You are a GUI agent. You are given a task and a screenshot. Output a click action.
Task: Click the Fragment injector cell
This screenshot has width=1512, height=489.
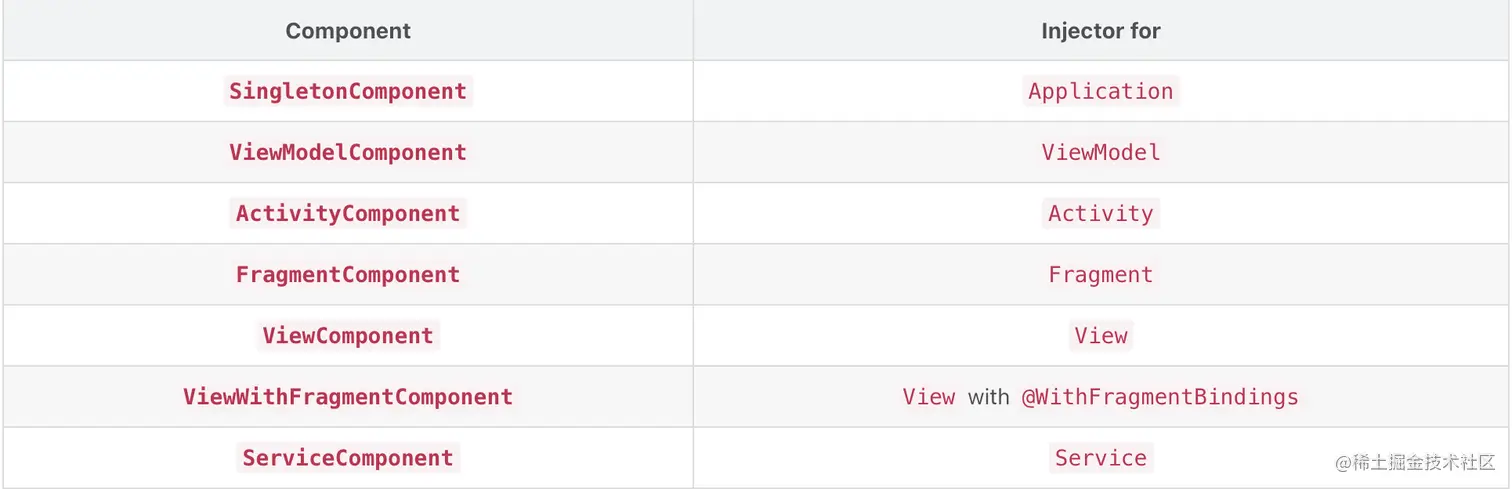point(1100,274)
